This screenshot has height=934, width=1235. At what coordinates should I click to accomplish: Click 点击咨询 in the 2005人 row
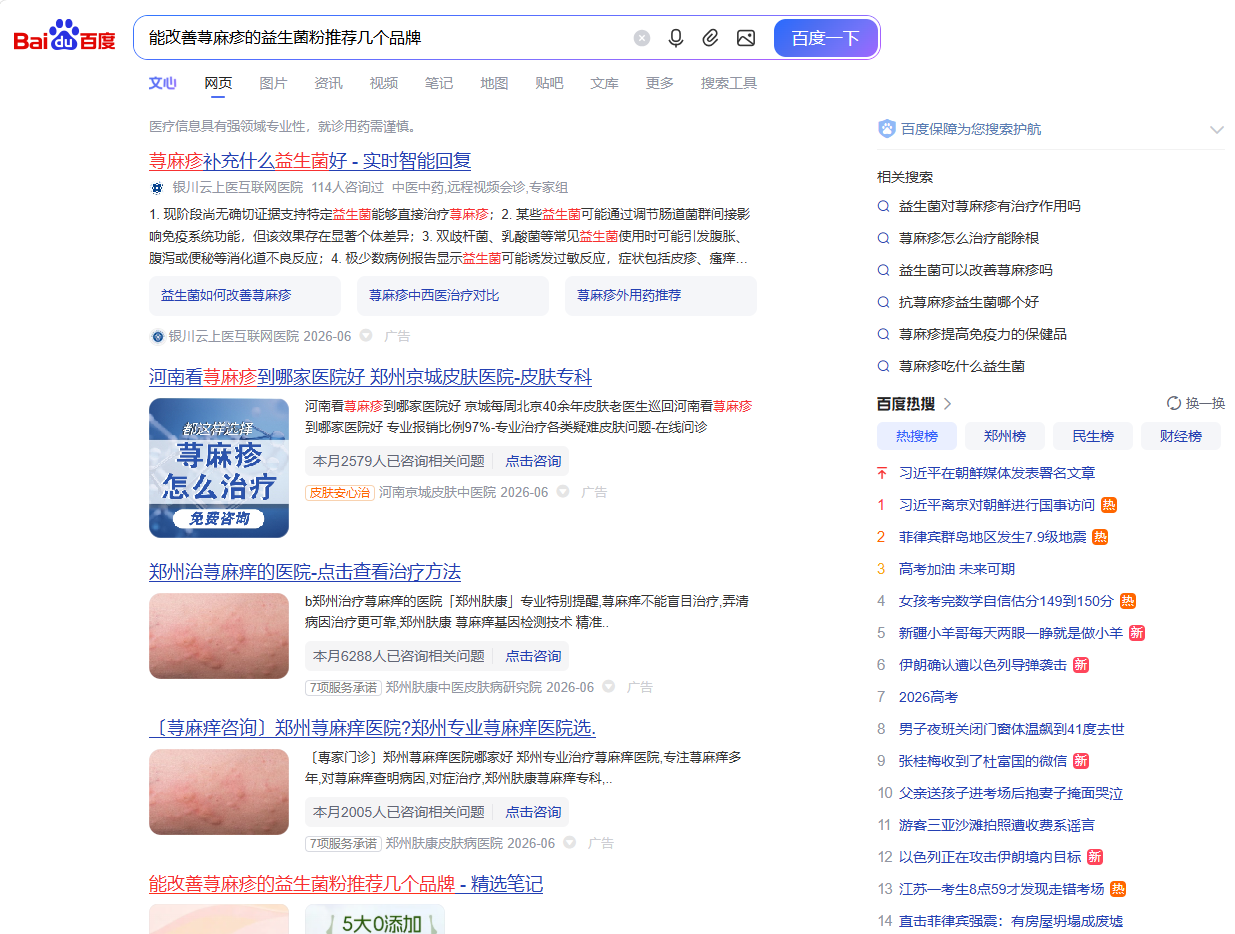tap(533, 812)
